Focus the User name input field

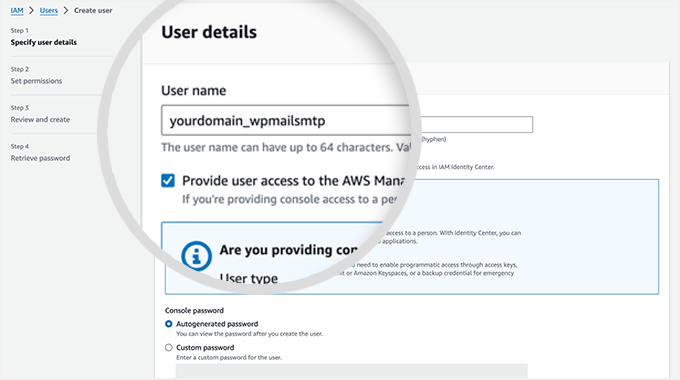[x=286, y=120]
